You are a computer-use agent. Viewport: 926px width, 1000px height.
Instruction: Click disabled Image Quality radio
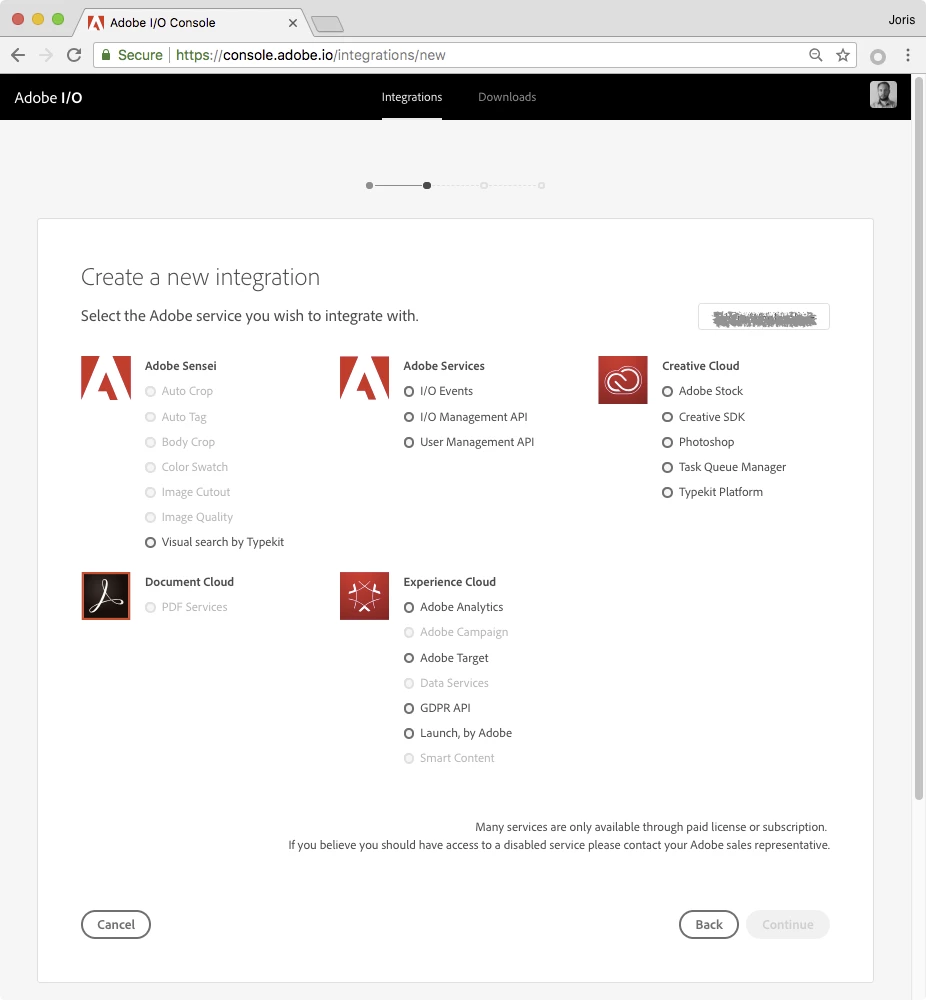(x=151, y=517)
